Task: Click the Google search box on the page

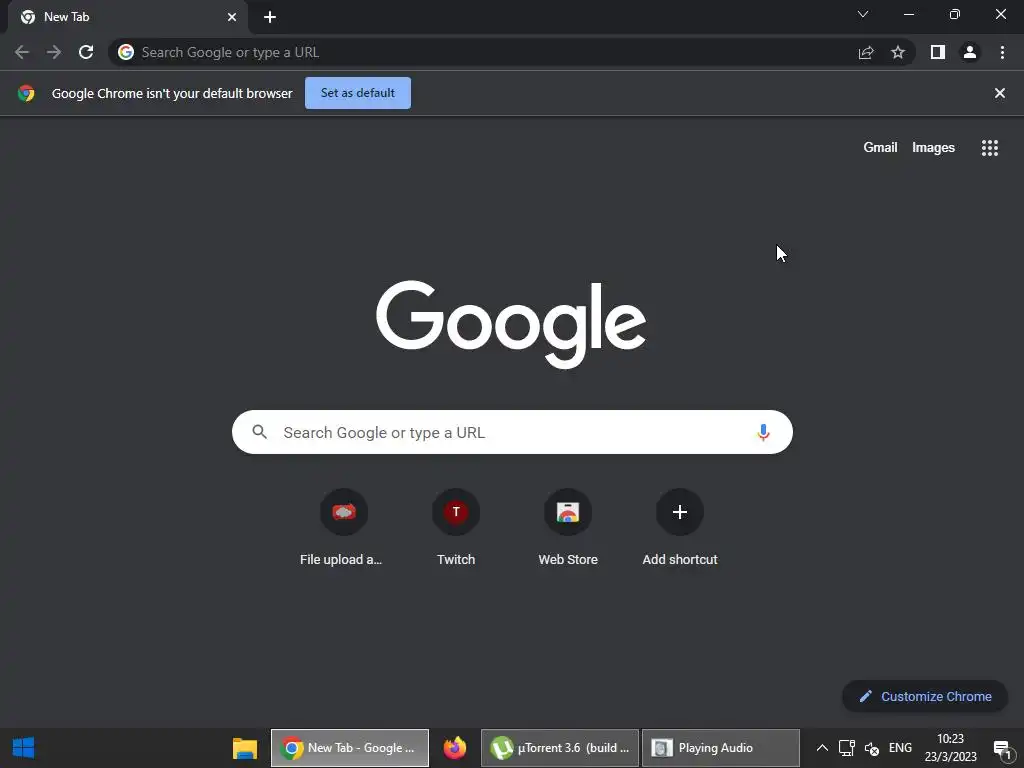Action: [x=512, y=432]
